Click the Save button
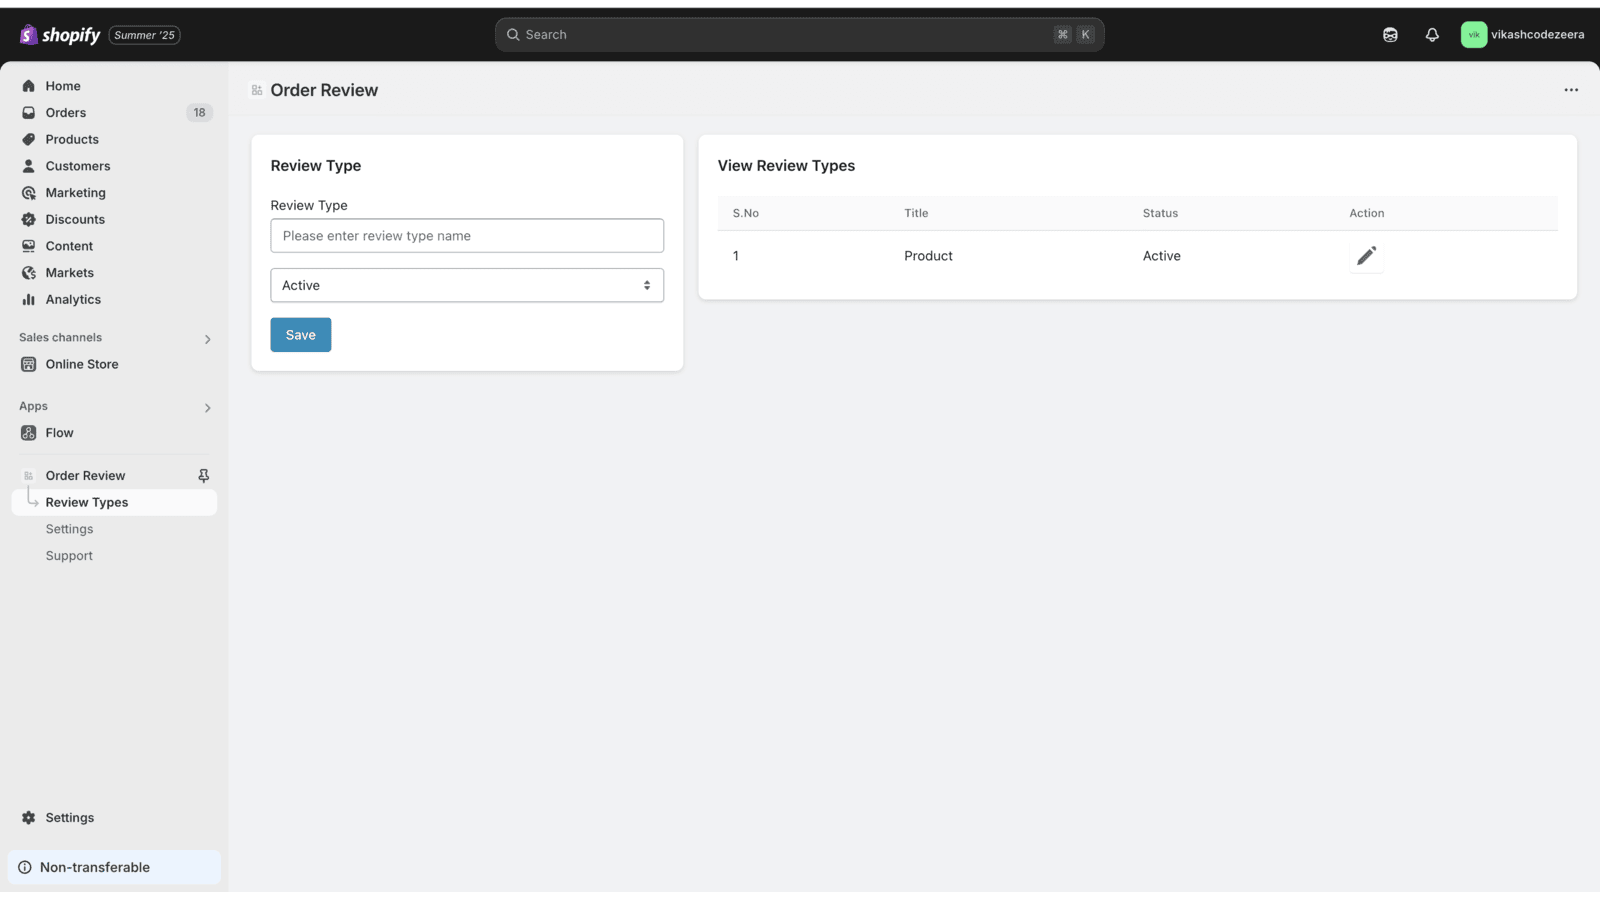This screenshot has width=1600, height=900. [x=301, y=335]
